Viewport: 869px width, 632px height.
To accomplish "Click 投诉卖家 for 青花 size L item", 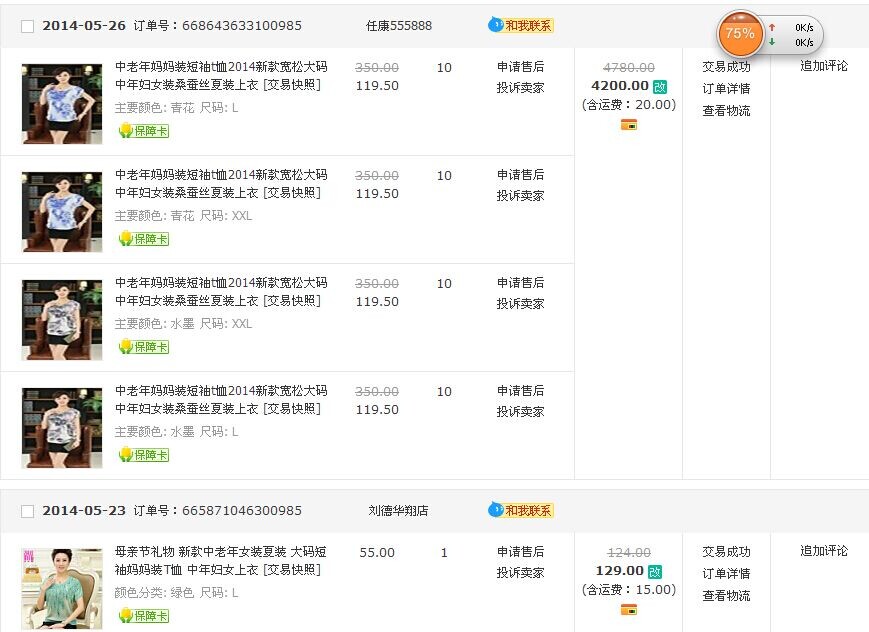I will [520, 88].
